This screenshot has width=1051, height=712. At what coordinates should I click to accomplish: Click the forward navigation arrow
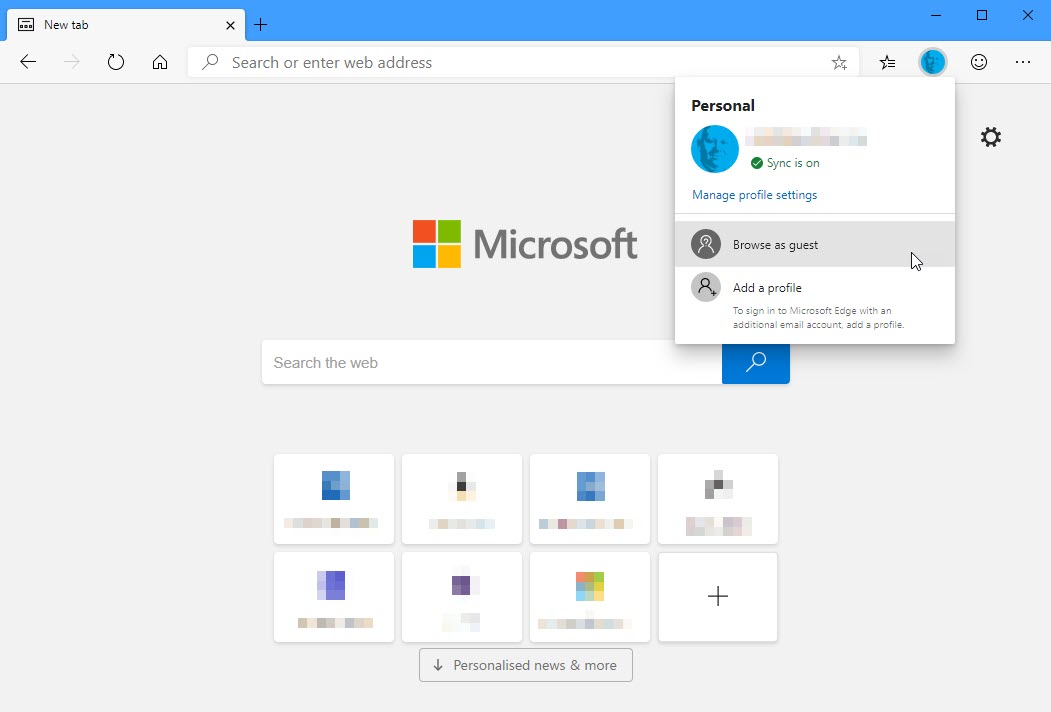(x=72, y=62)
